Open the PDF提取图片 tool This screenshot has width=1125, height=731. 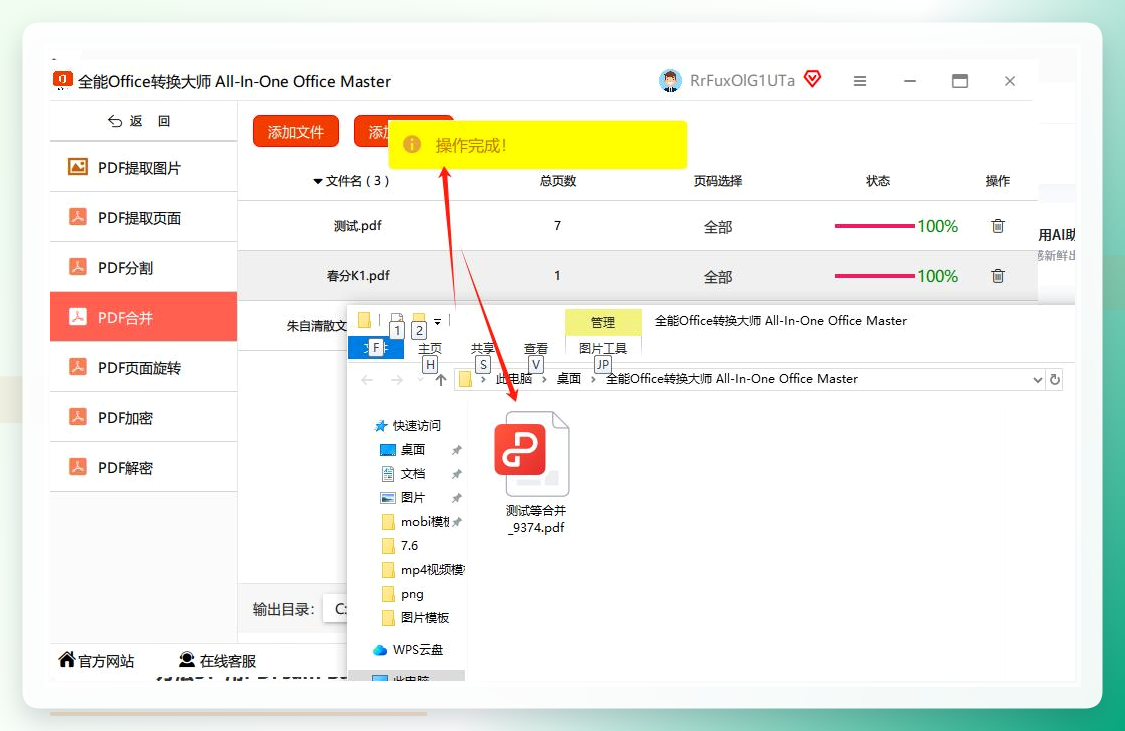pos(143,167)
